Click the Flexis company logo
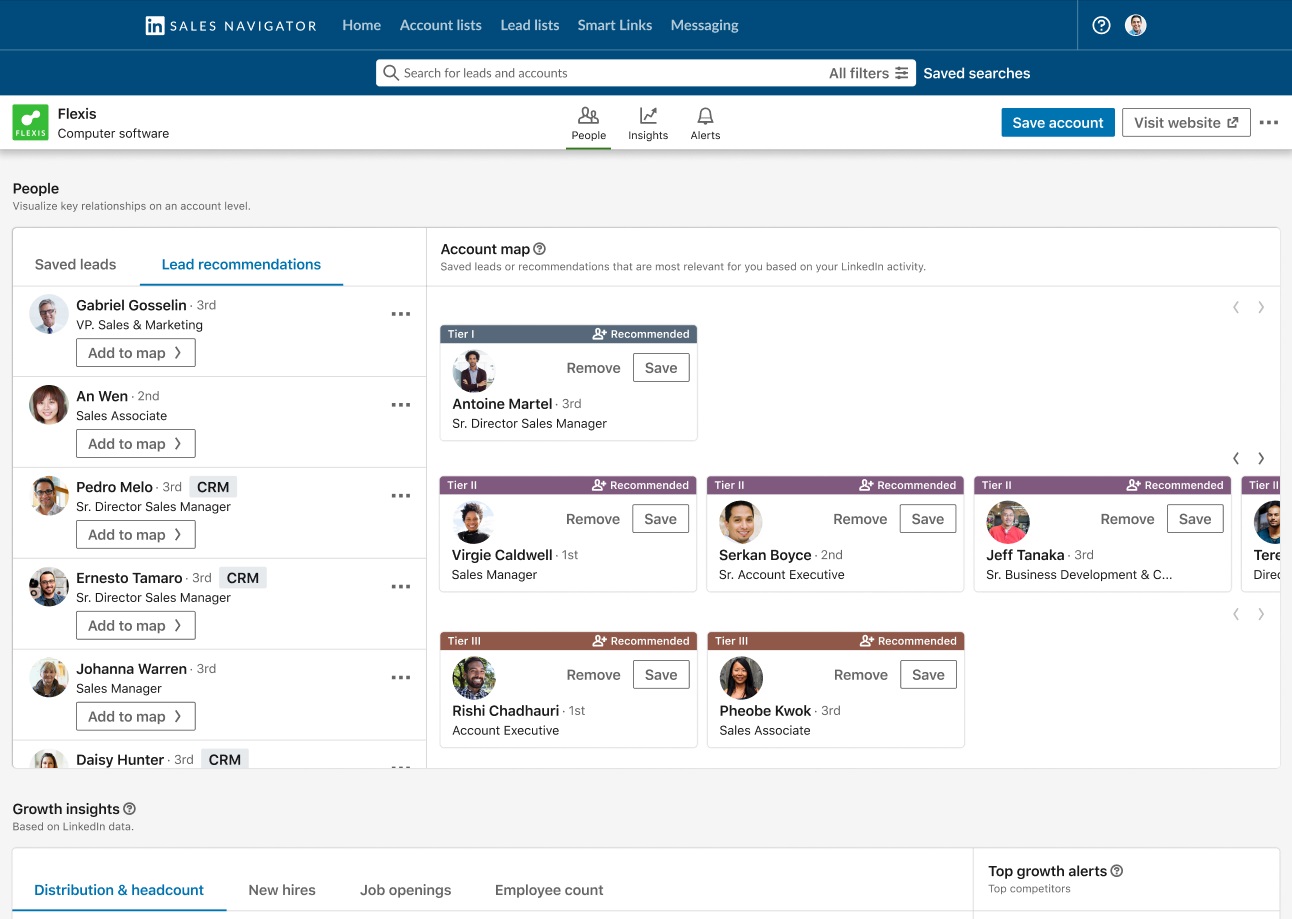Viewport: 1292px width, 919px height. [x=30, y=122]
